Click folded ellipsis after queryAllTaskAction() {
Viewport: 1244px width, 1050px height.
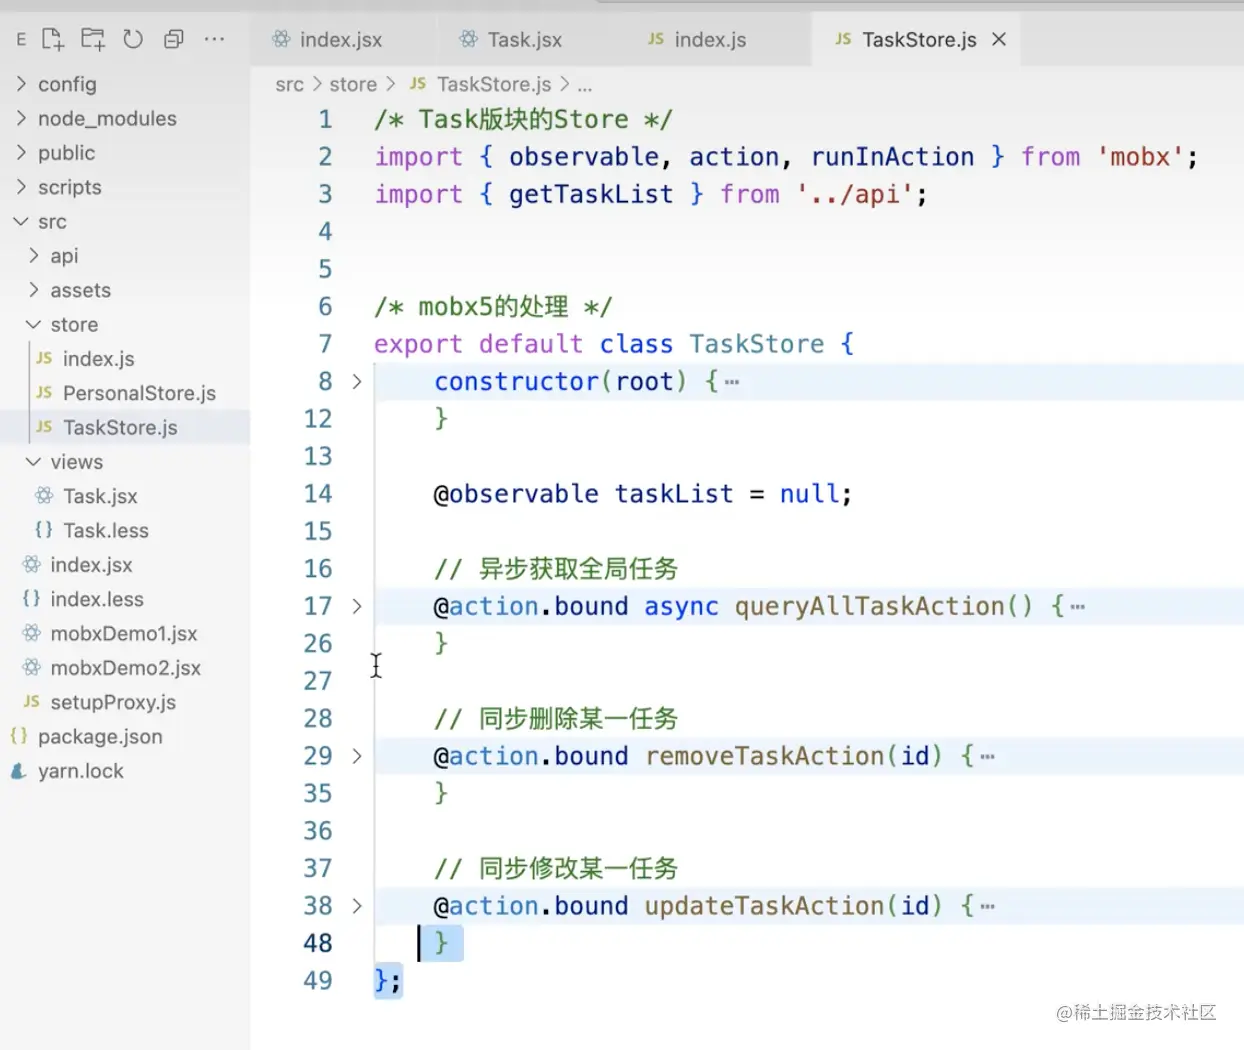click(1077, 607)
